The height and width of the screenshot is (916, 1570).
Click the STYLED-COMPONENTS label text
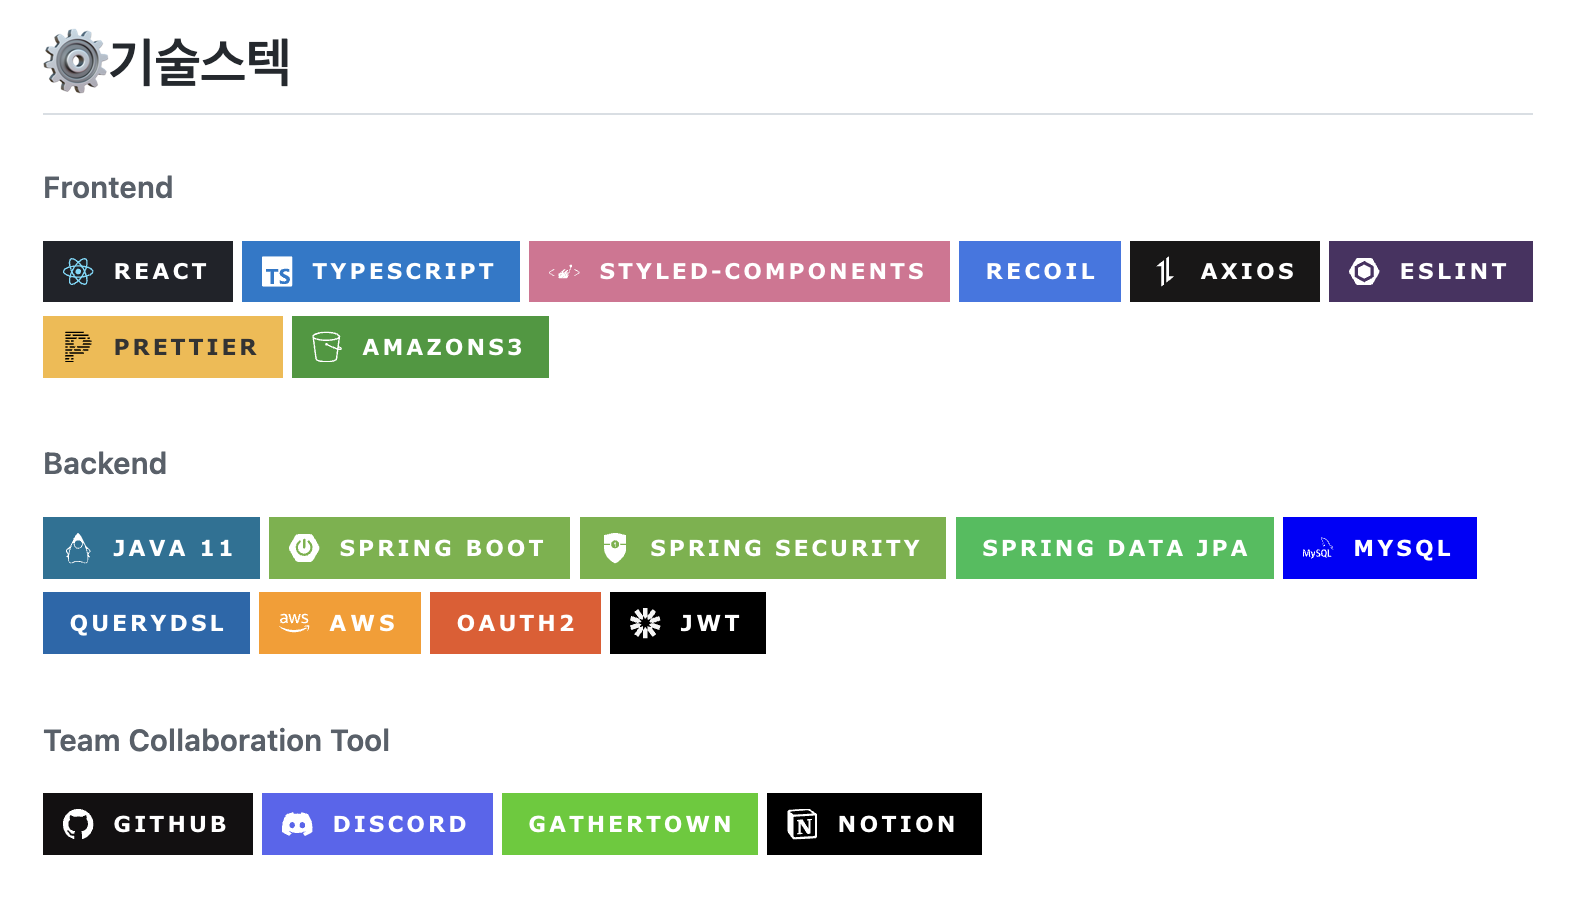click(x=762, y=271)
